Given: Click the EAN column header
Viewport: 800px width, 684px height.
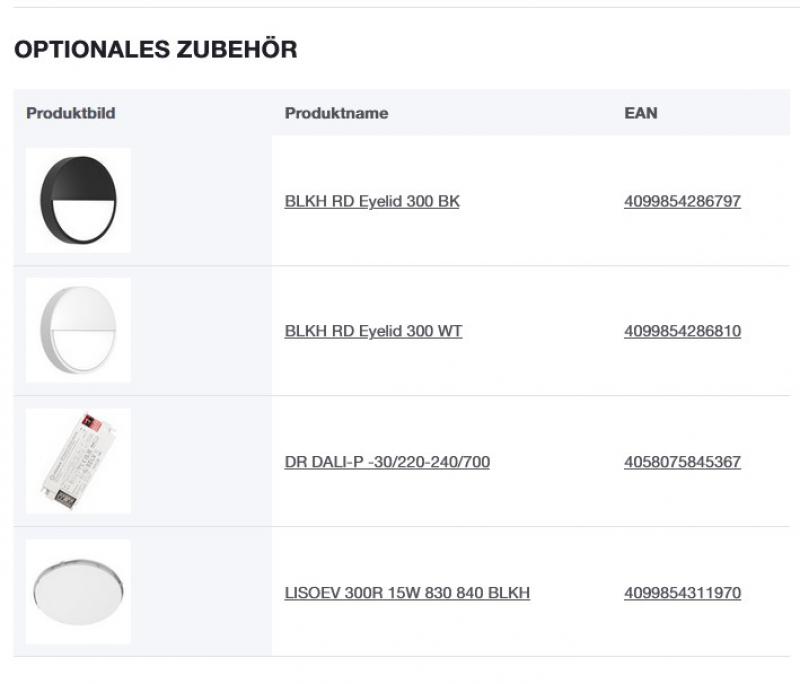Looking at the screenshot, I should tap(641, 113).
